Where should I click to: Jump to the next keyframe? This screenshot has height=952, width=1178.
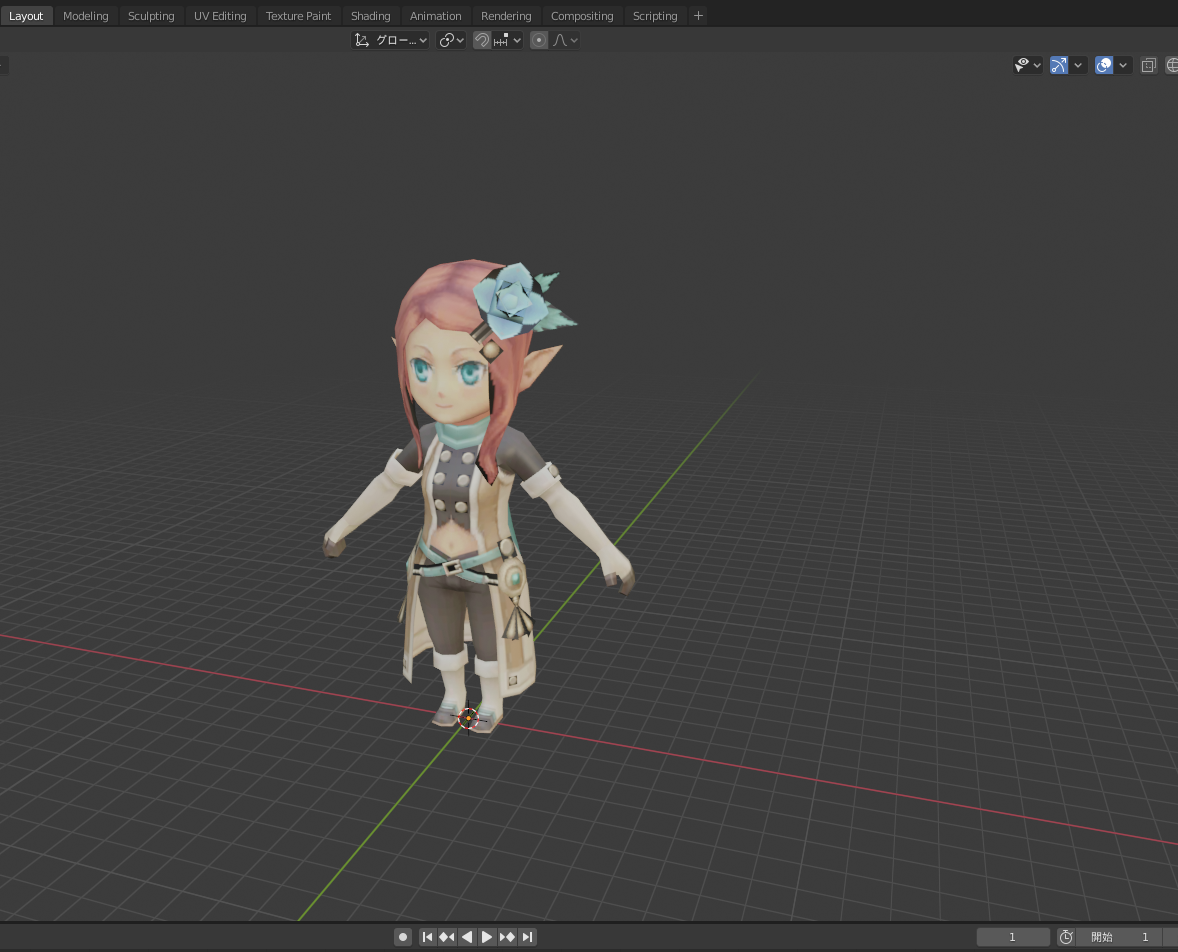507,937
